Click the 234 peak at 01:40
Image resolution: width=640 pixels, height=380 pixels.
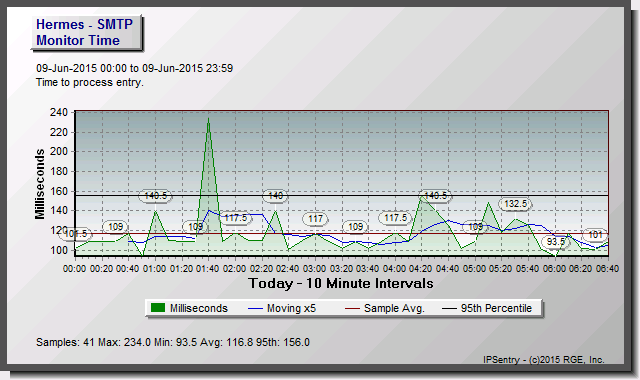click(209, 118)
